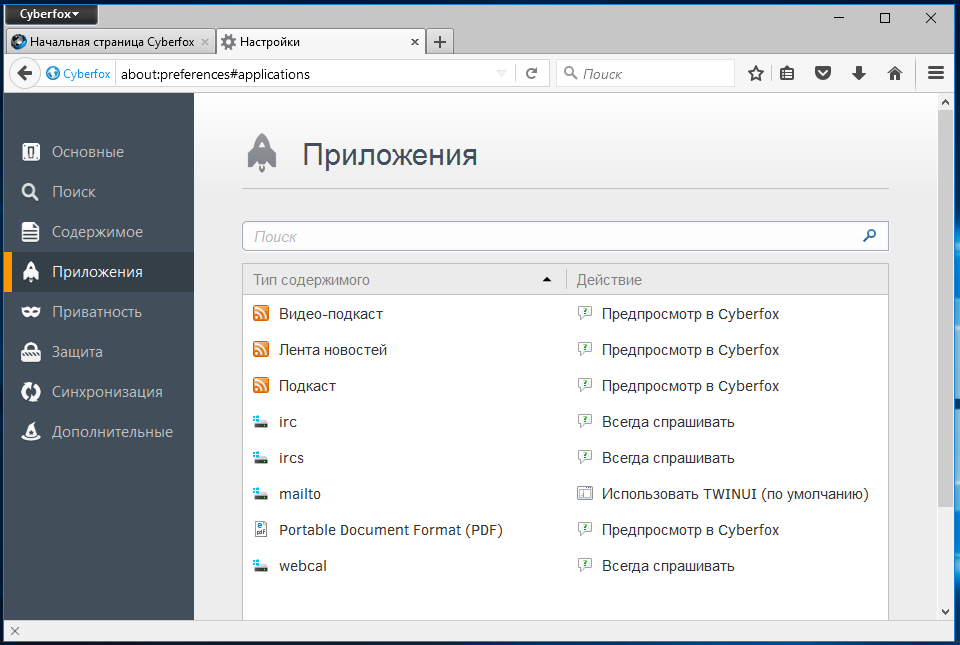Open a new tab with plus button
960x645 pixels.
coord(440,42)
